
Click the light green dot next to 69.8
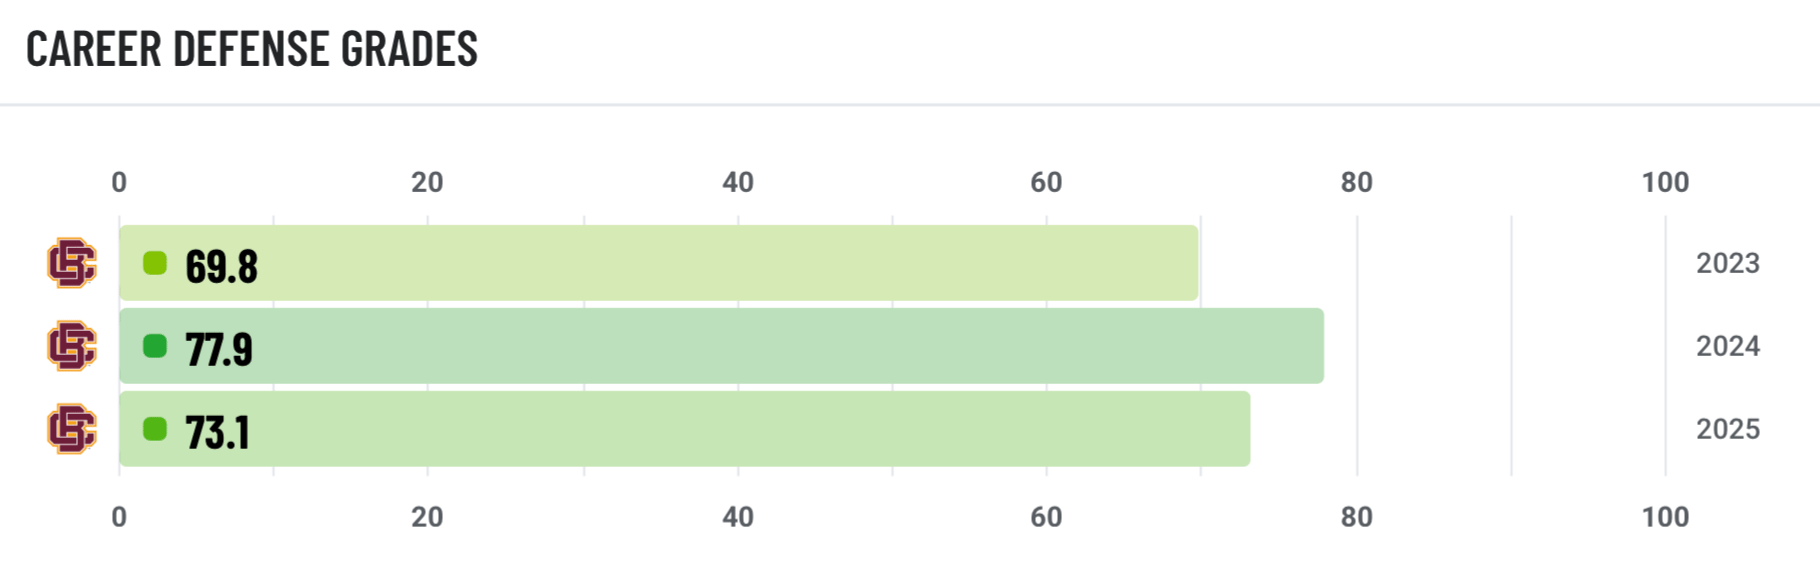(x=155, y=263)
